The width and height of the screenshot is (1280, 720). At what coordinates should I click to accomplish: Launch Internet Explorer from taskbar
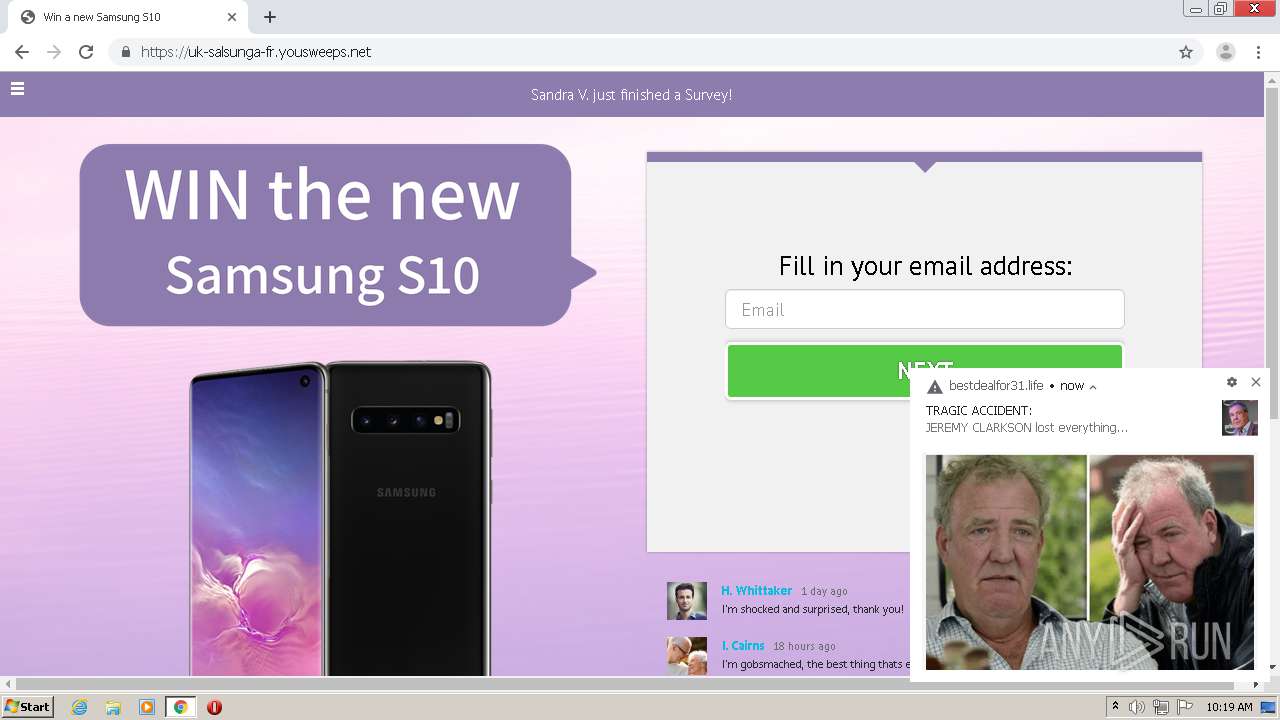pos(80,707)
